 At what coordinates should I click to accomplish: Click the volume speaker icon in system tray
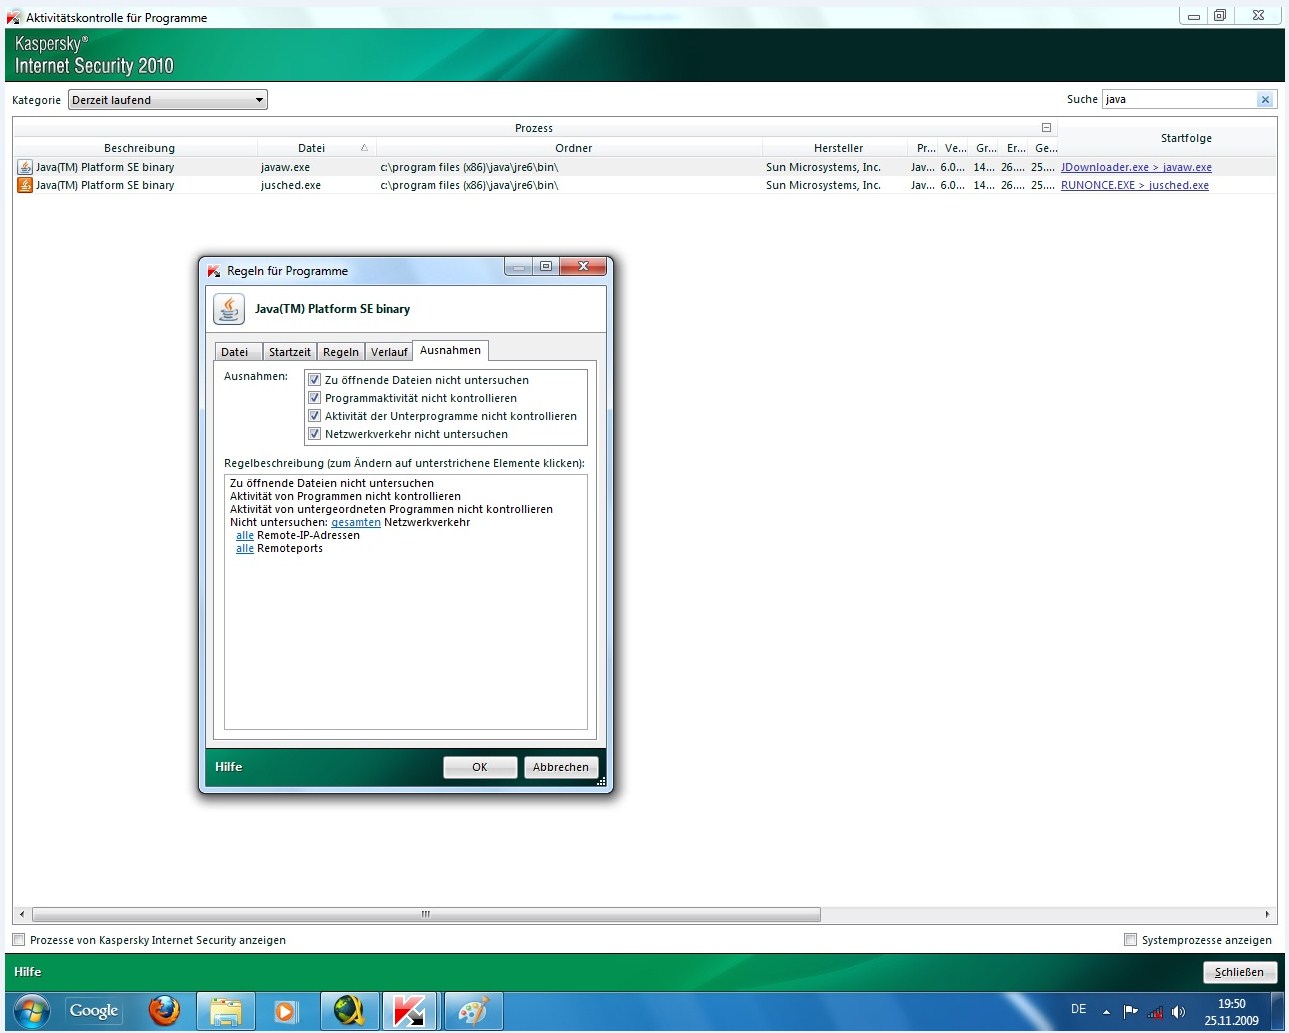pos(1178,1011)
